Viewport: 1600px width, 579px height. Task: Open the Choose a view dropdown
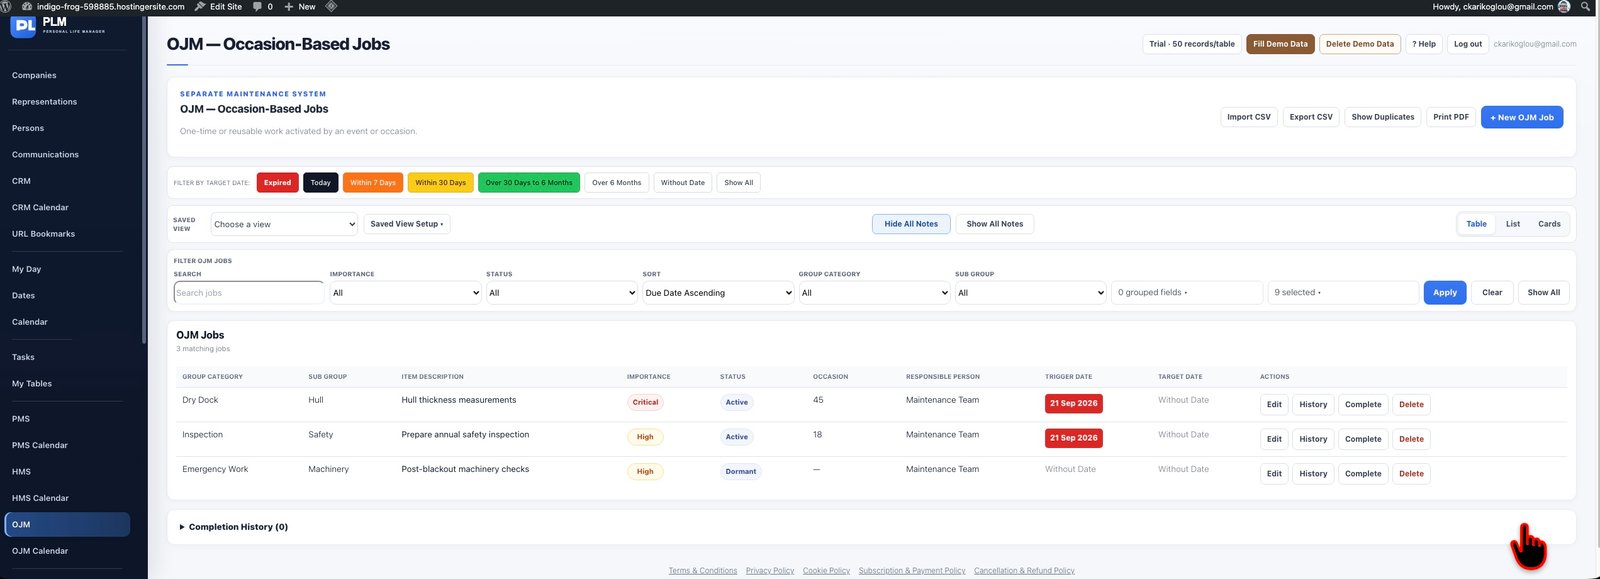pos(284,224)
